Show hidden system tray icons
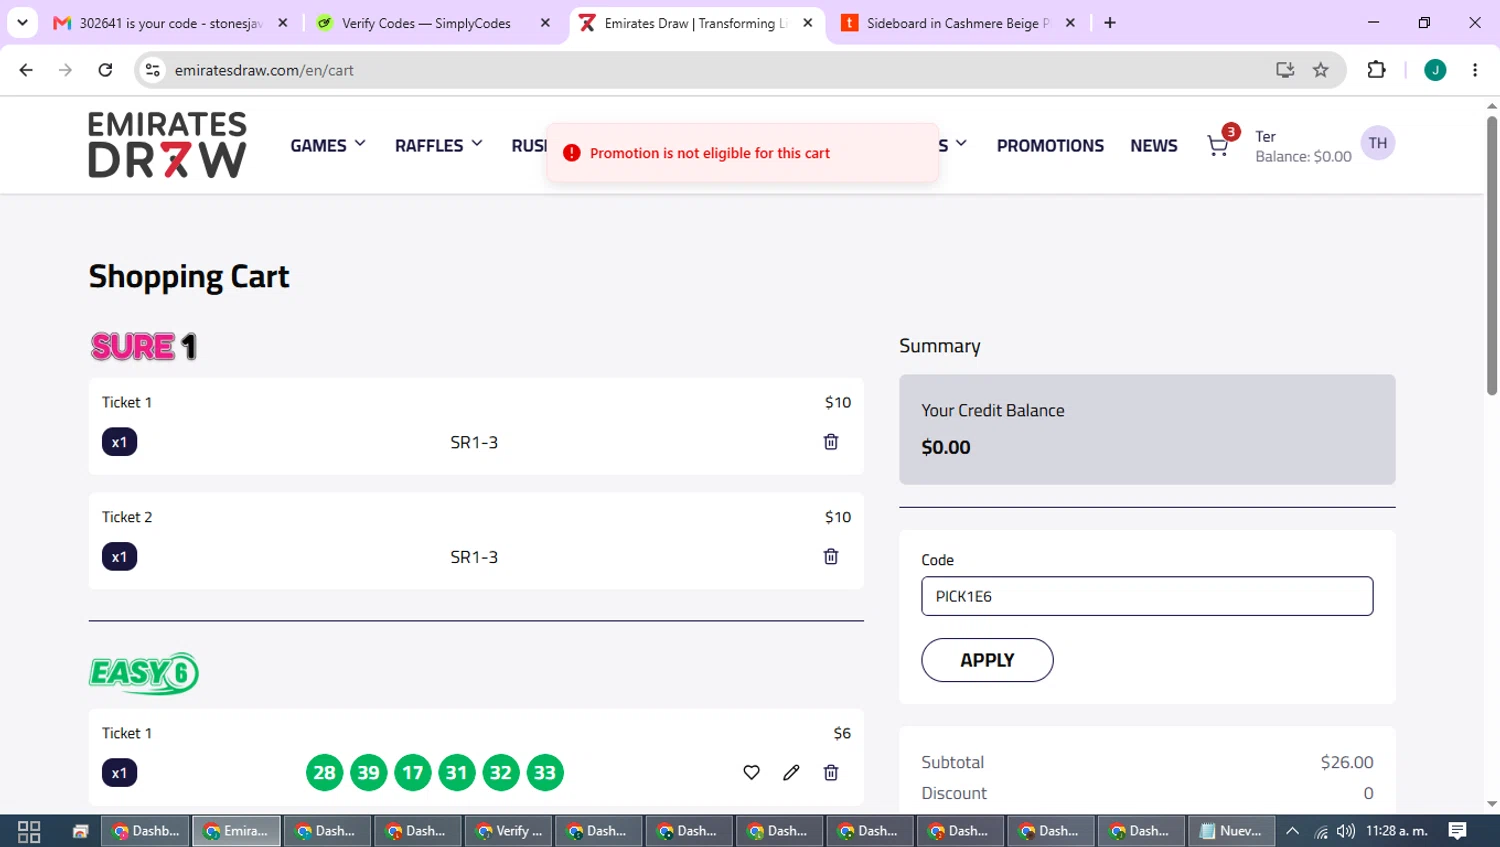 click(1292, 831)
